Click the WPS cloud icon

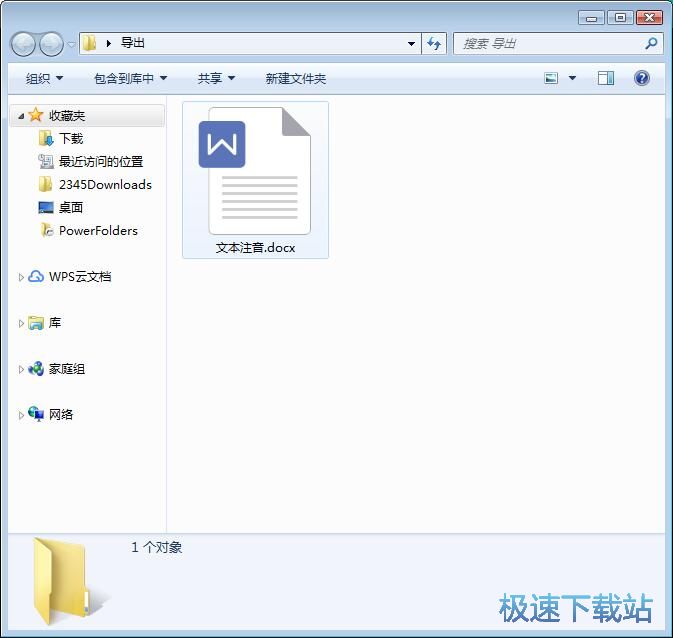click(36, 276)
